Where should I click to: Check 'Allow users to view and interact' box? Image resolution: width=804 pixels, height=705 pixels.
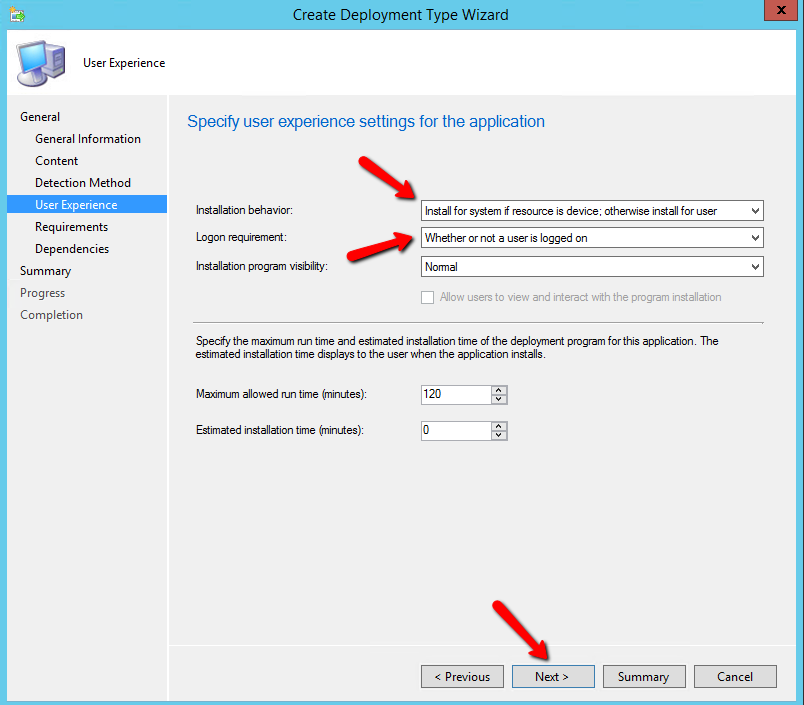pyautogui.click(x=428, y=297)
